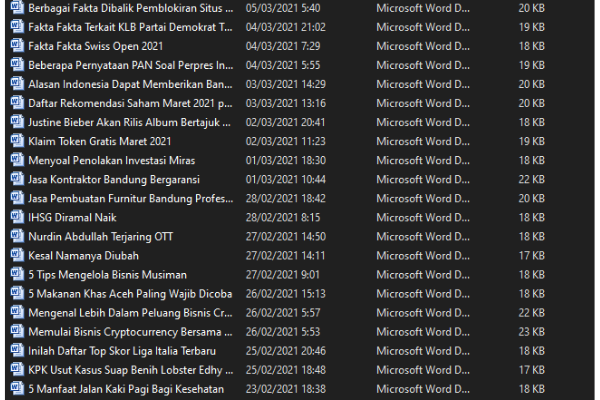Click file name 5 Makanan Khas Aceh Paling Wajib Dicoba

pos(130,294)
